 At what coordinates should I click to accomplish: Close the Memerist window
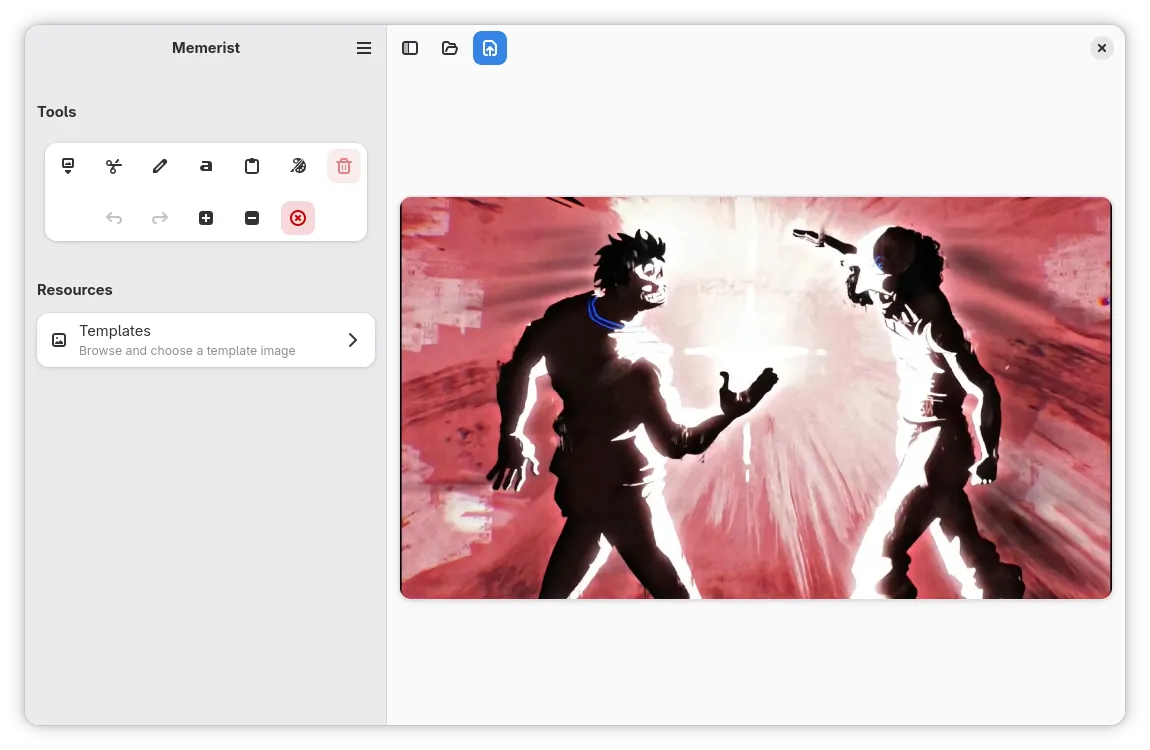[x=1102, y=48]
